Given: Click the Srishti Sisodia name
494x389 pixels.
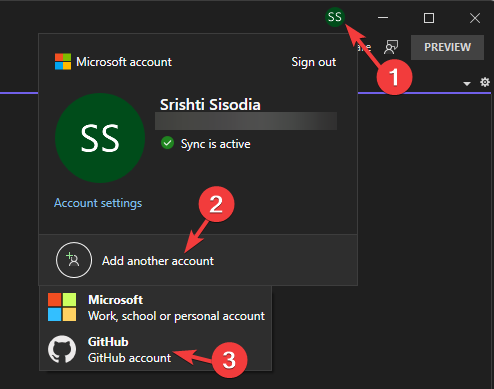Looking at the screenshot, I should pyautogui.click(x=210, y=105).
